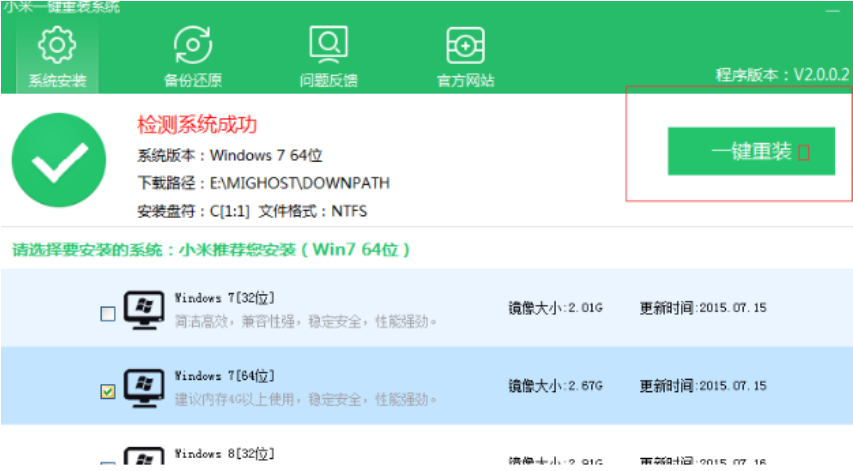Click 镜像大小:2.67G in the 64位 row
Viewport: 853px width, 471px height.
click(555, 386)
